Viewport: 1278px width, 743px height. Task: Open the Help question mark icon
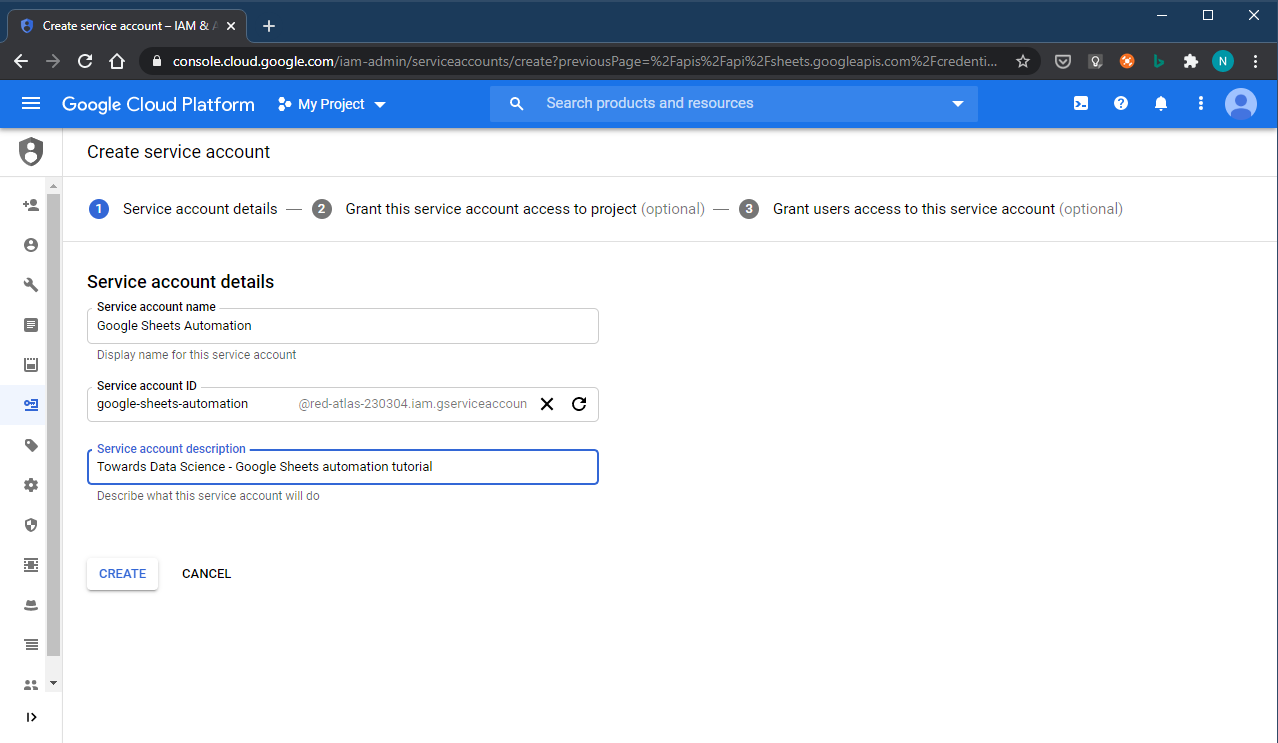point(1121,103)
